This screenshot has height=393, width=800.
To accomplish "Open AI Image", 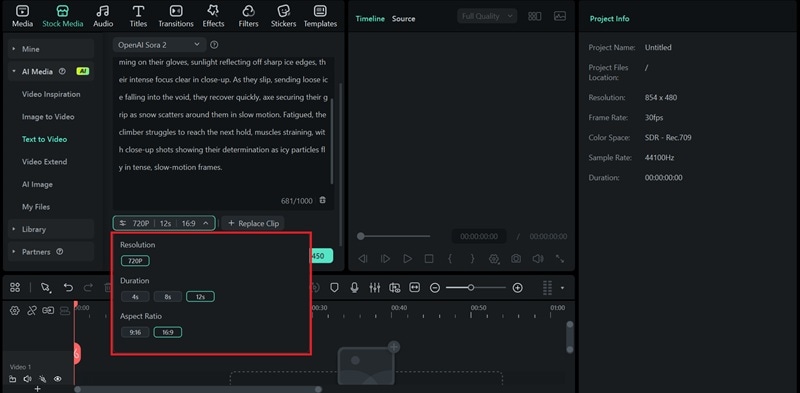I will coord(37,184).
